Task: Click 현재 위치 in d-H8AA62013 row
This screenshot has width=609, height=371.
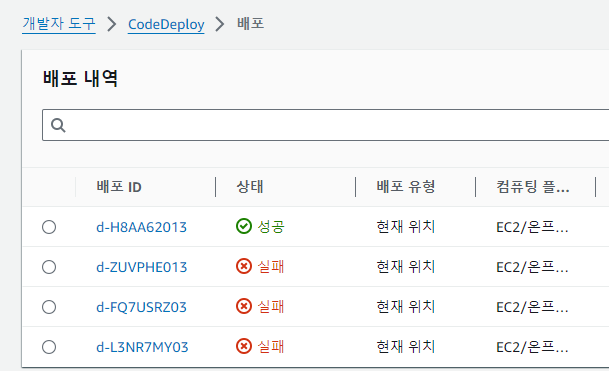Action: (405, 226)
